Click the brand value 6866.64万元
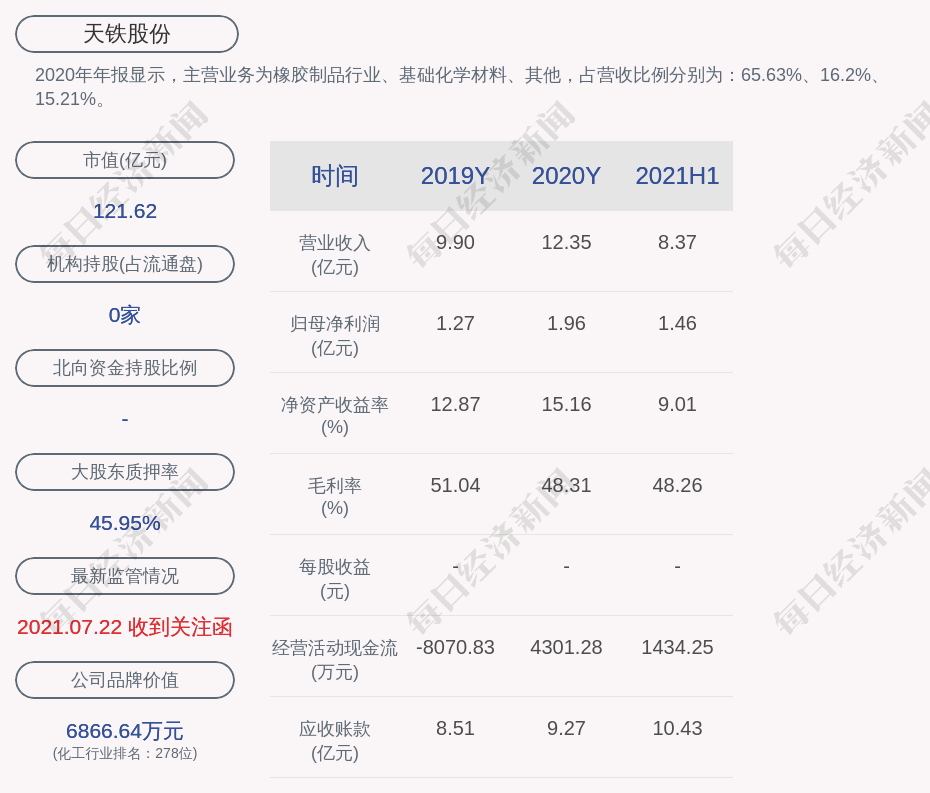The height and width of the screenshot is (793, 930). pyautogui.click(x=125, y=731)
